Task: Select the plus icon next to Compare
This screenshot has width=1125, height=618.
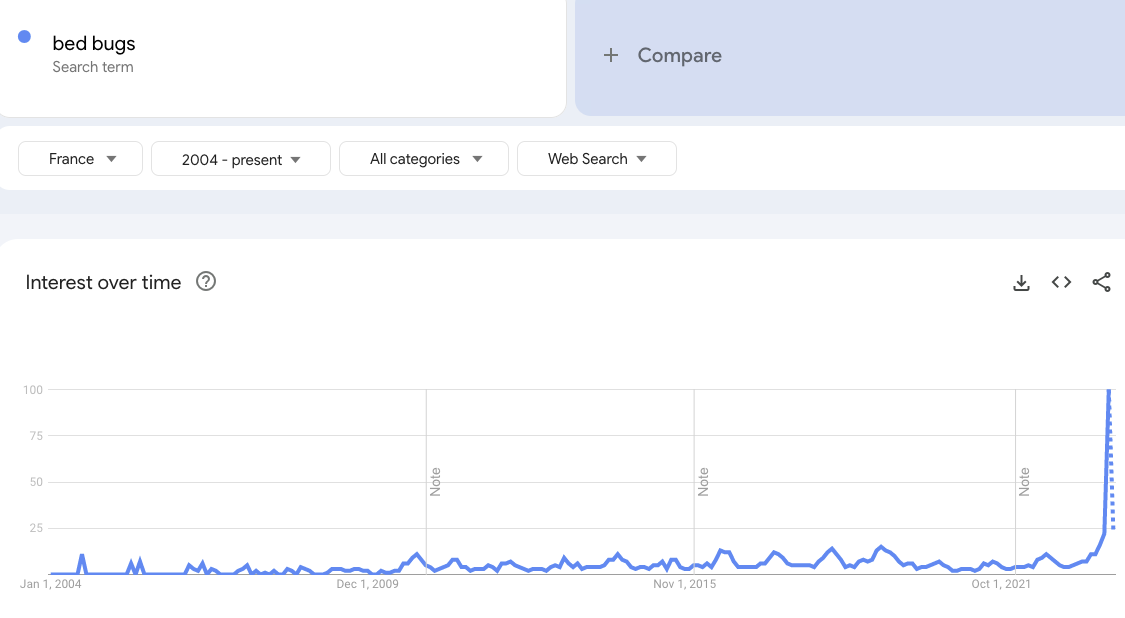Action: [611, 55]
